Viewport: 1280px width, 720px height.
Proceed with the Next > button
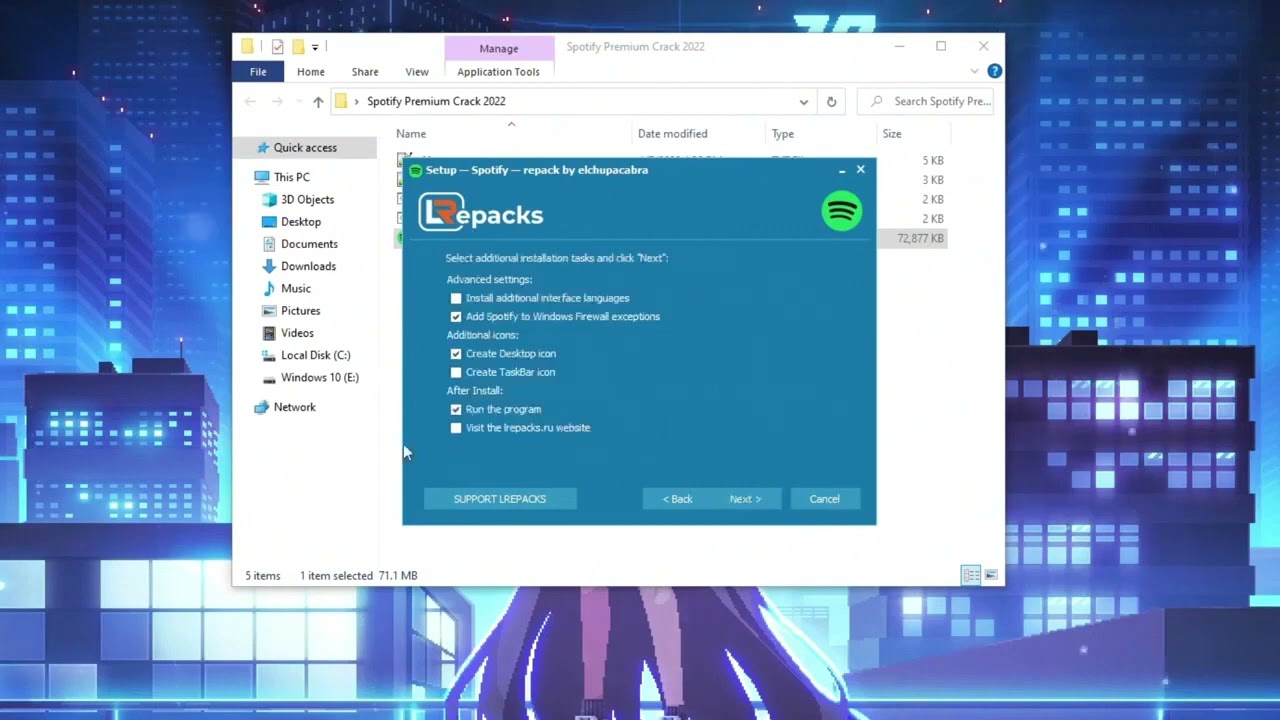[x=745, y=499]
